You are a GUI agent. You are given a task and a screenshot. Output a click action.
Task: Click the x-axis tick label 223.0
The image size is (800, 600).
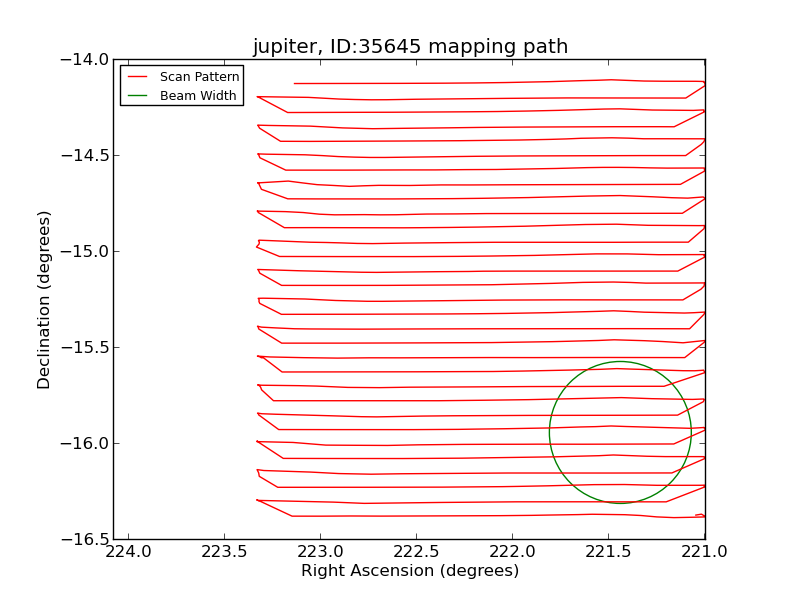coord(320,552)
